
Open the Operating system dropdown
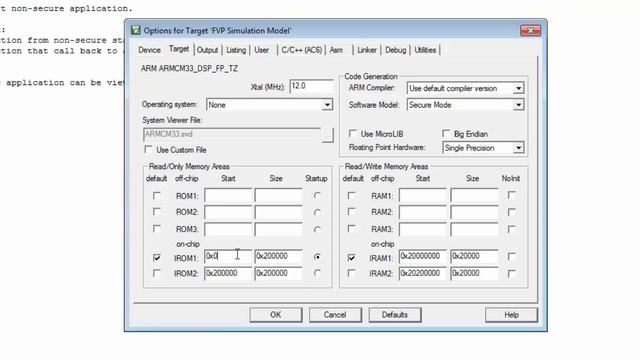(x=327, y=105)
